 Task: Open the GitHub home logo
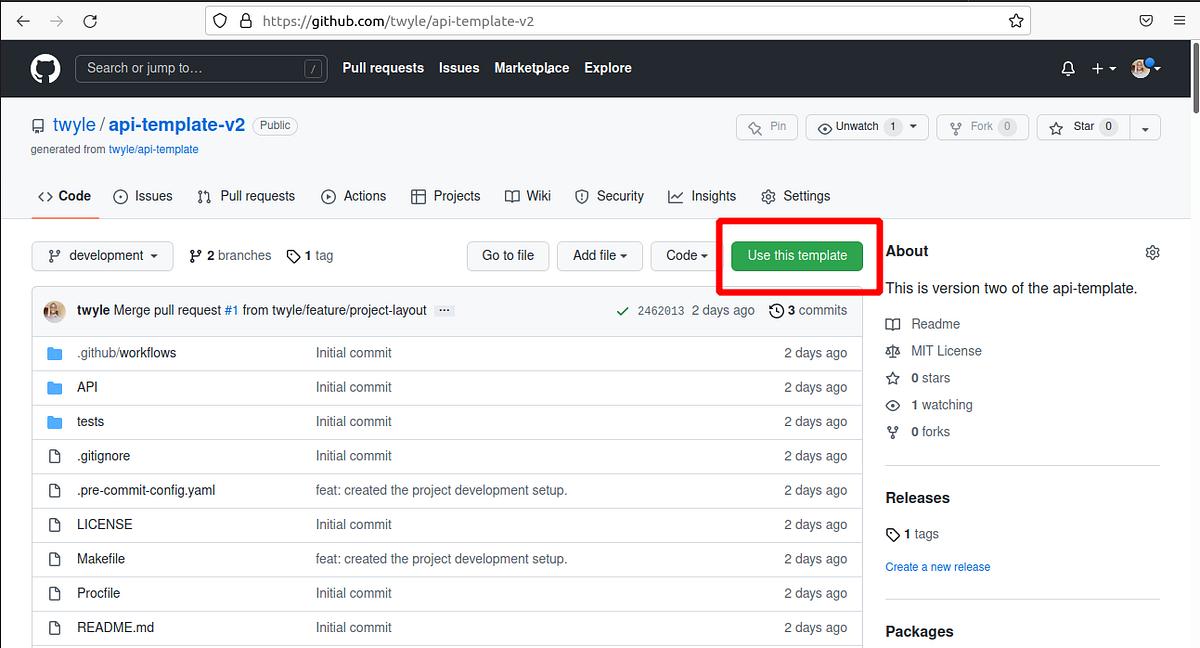pyautogui.click(x=45, y=68)
